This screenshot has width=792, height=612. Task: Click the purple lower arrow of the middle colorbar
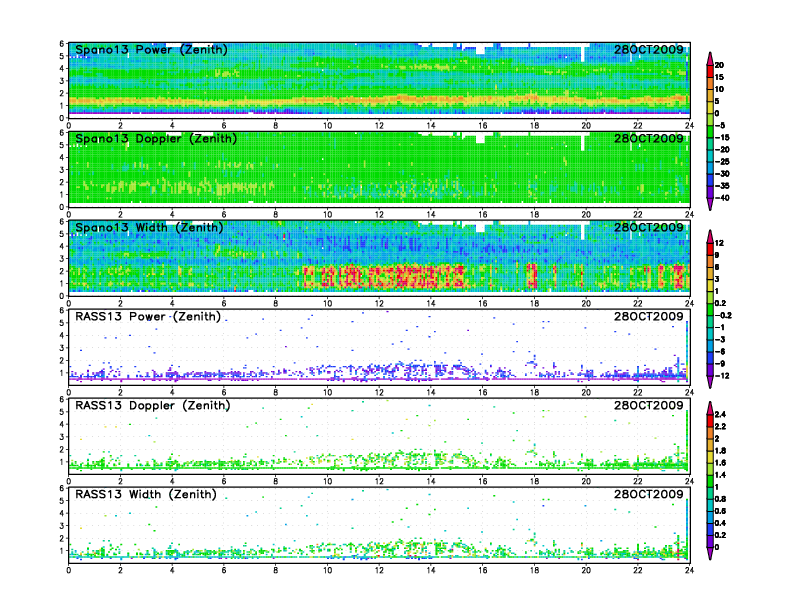[x=710, y=382]
